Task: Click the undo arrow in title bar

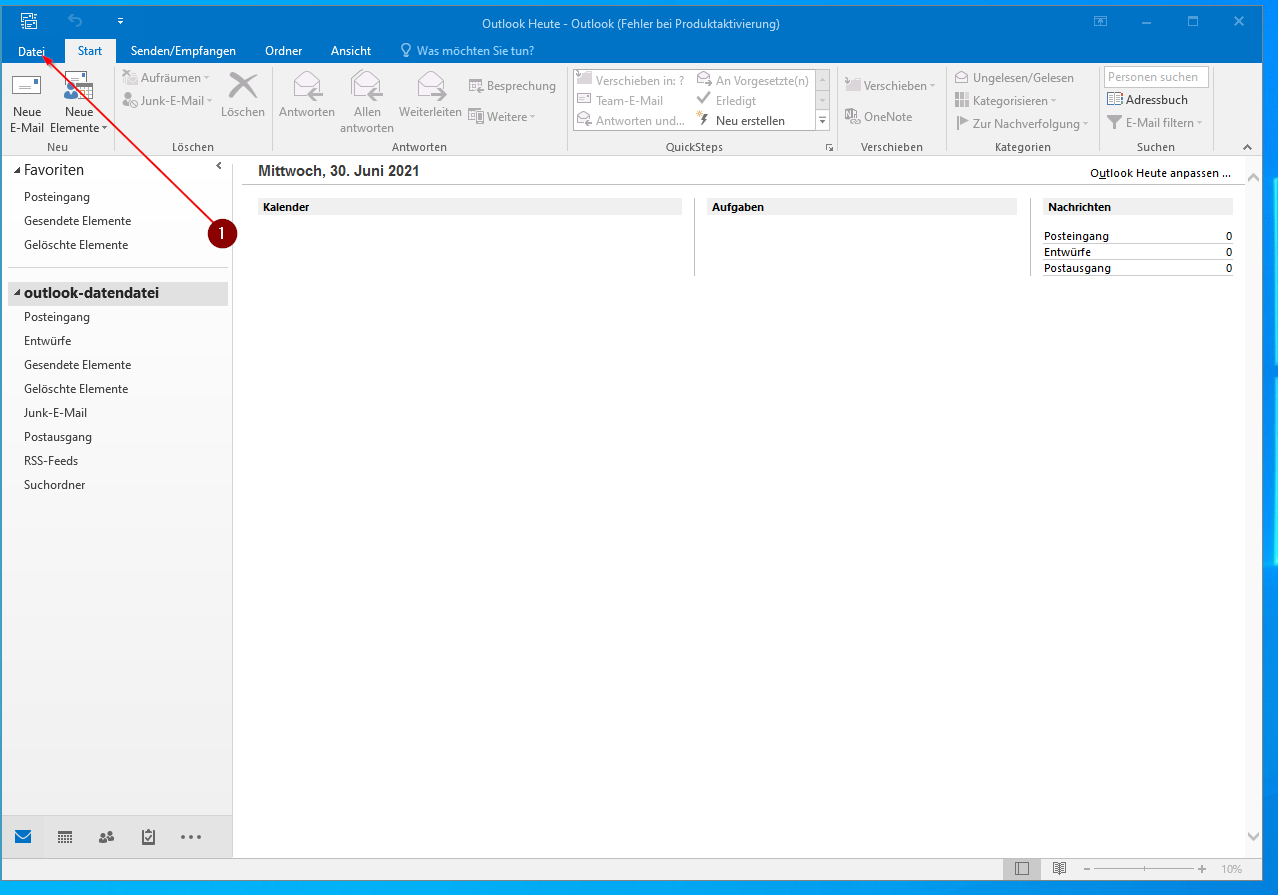Action: 76,20
